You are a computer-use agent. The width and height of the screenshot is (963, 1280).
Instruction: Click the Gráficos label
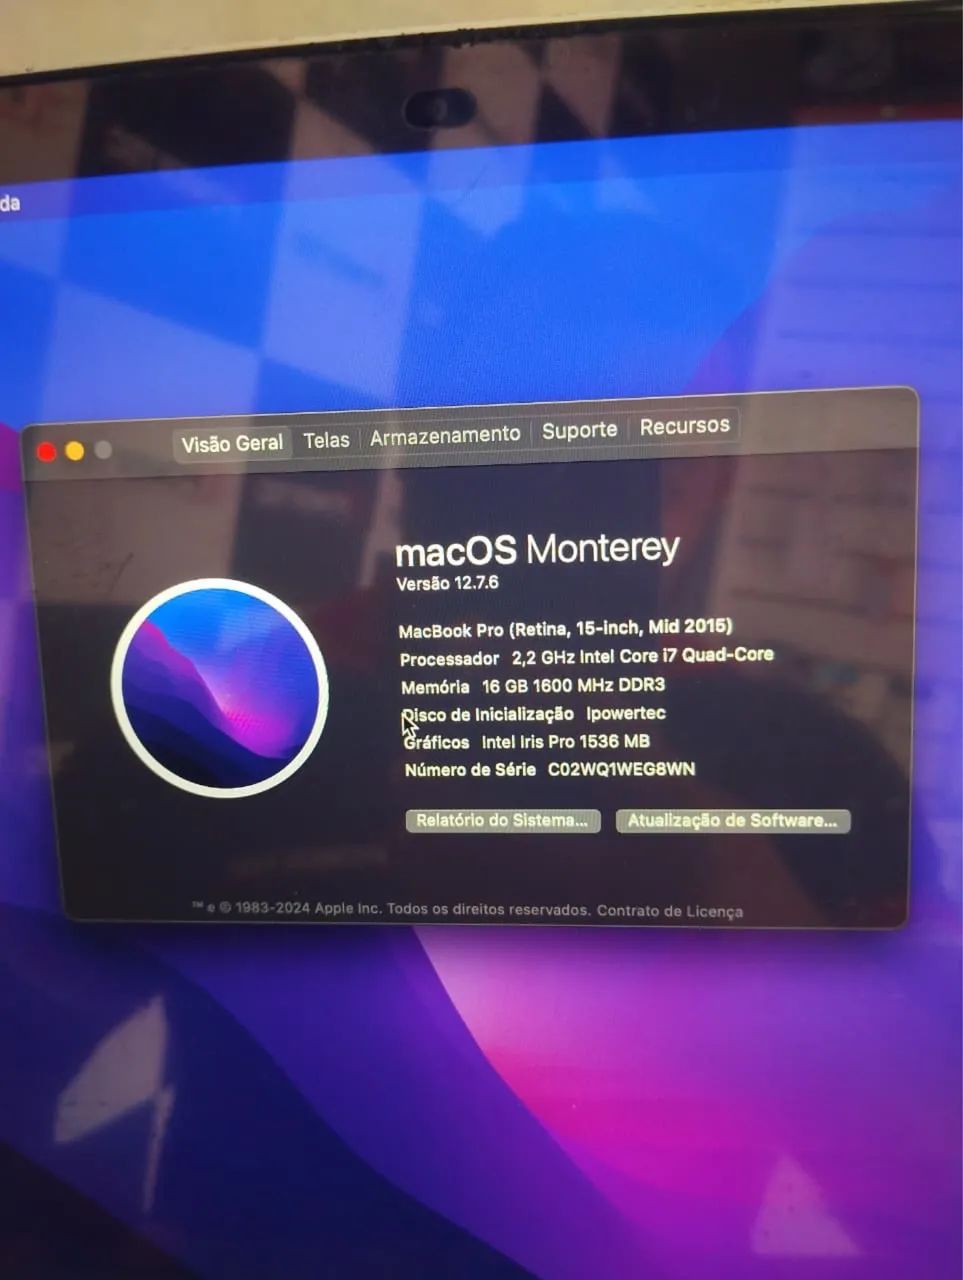[x=436, y=742]
